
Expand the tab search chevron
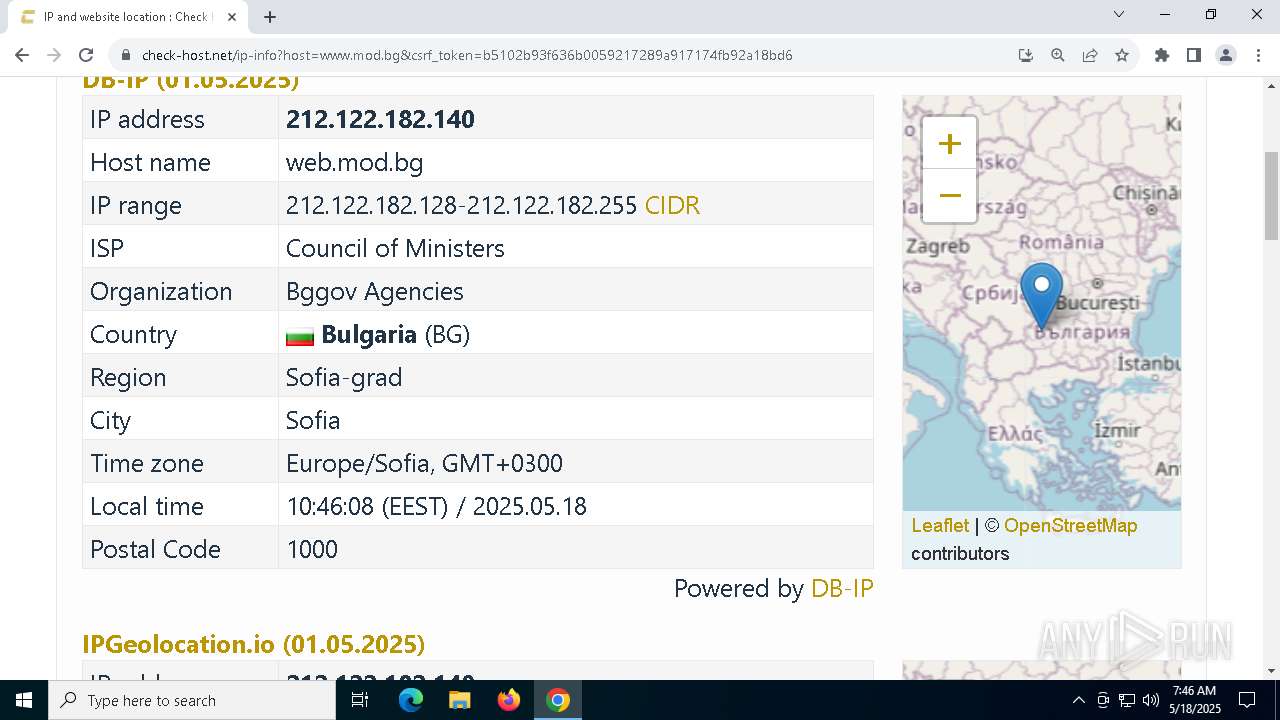point(1119,14)
